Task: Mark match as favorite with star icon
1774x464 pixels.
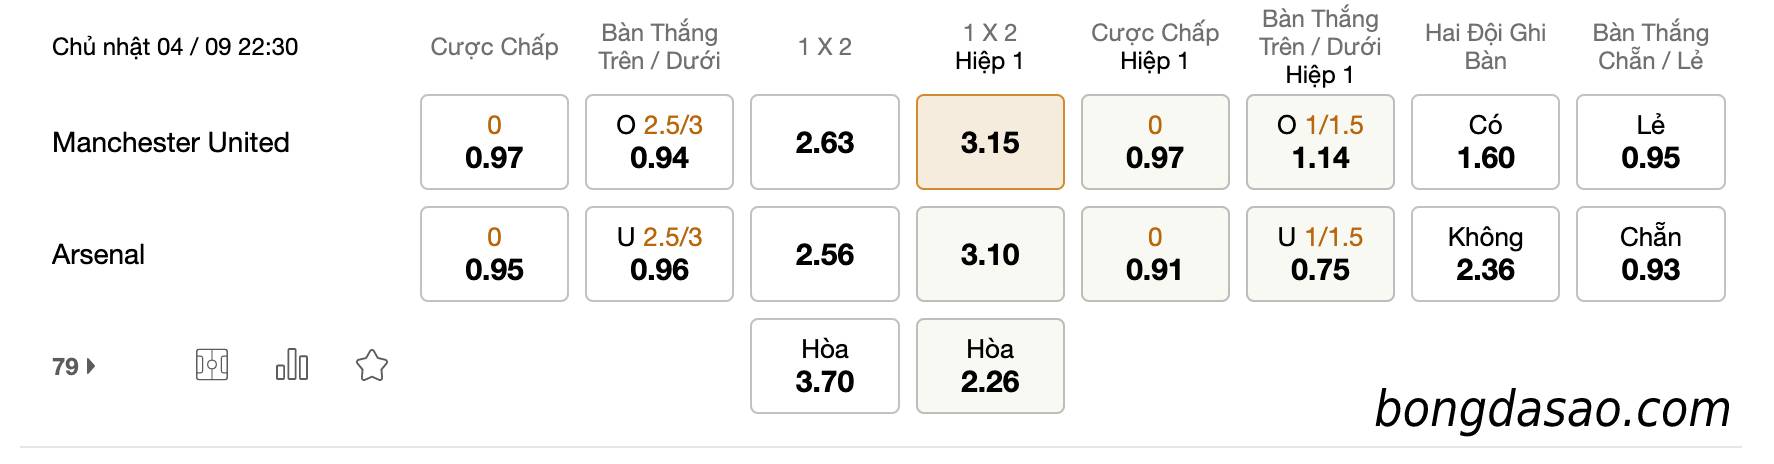Action: [372, 365]
